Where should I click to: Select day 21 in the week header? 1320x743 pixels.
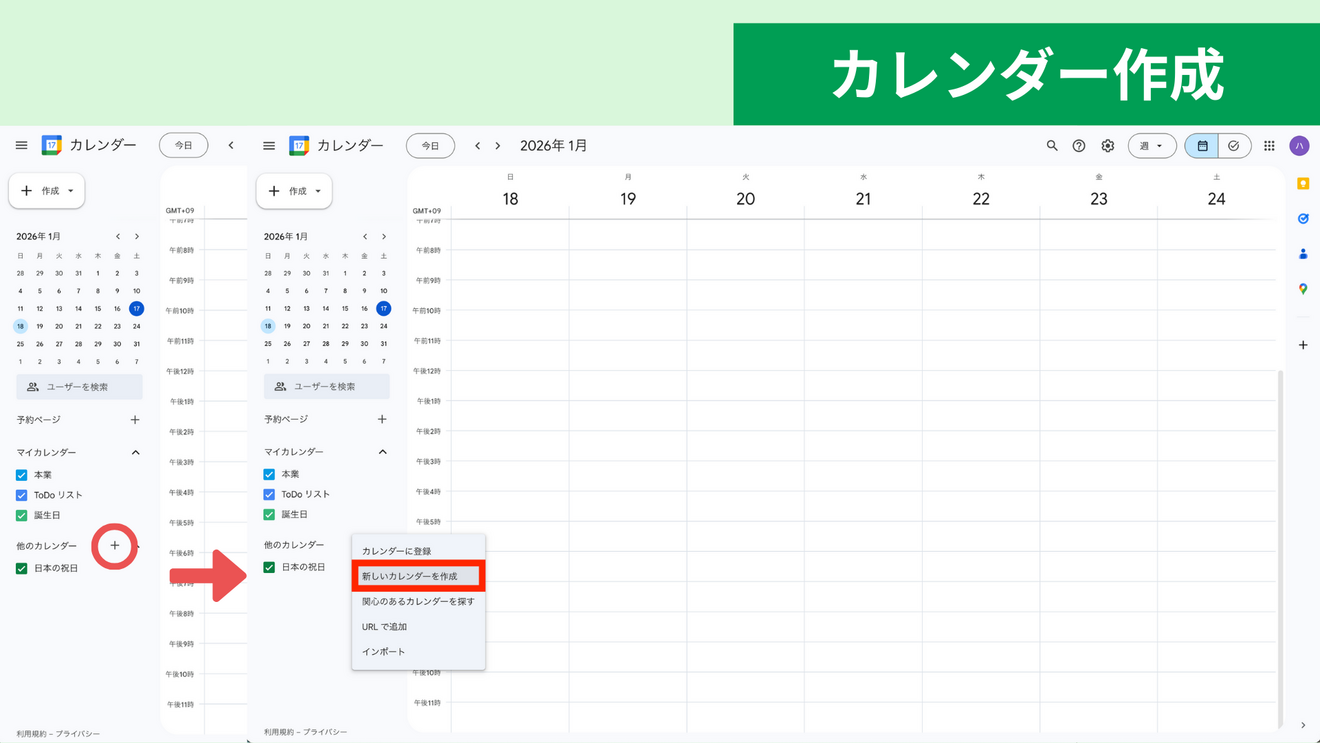(863, 199)
